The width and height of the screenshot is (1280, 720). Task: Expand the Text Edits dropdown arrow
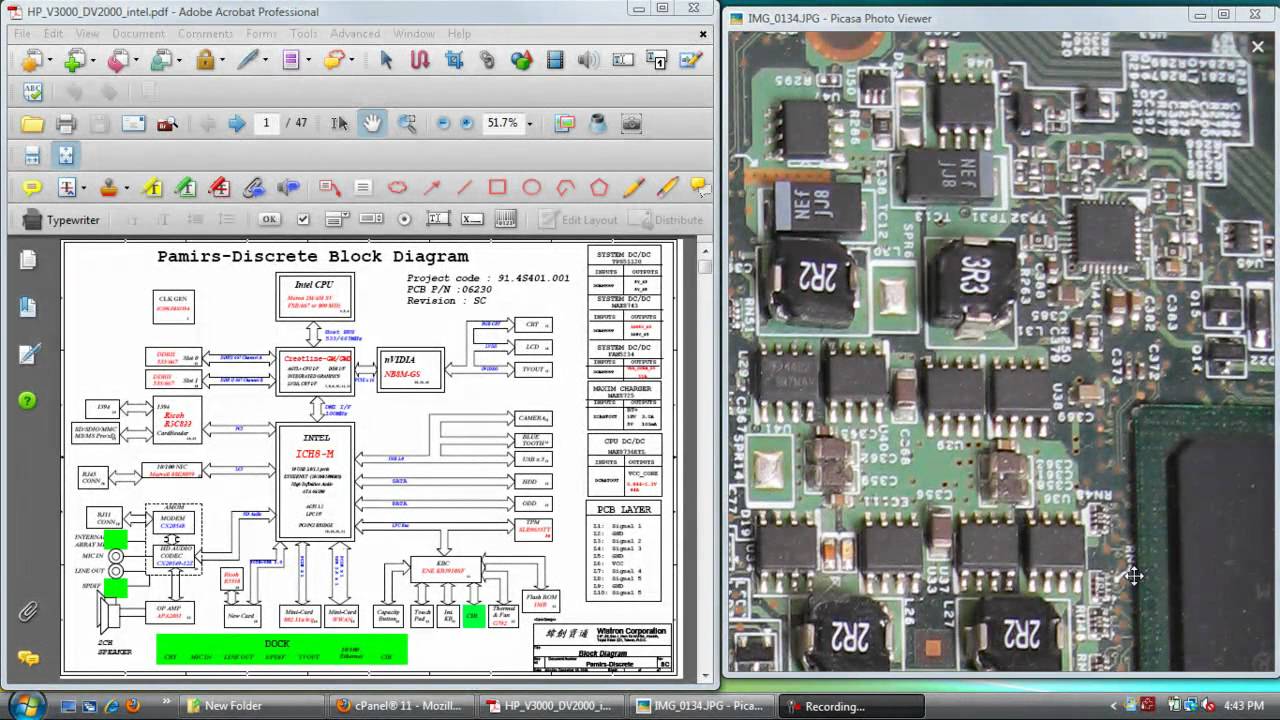coord(84,189)
